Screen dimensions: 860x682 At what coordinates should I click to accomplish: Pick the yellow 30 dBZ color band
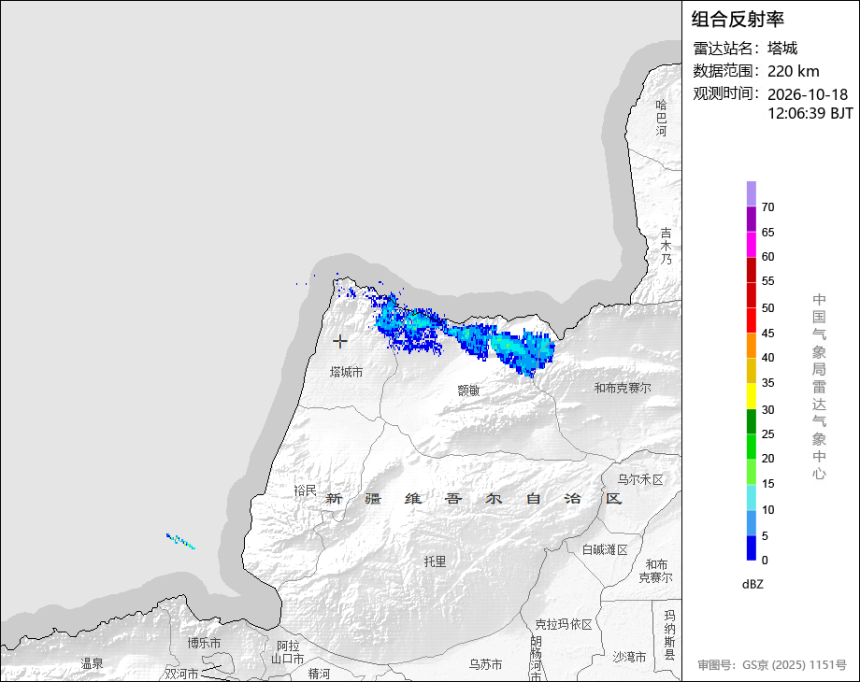coord(751,396)
